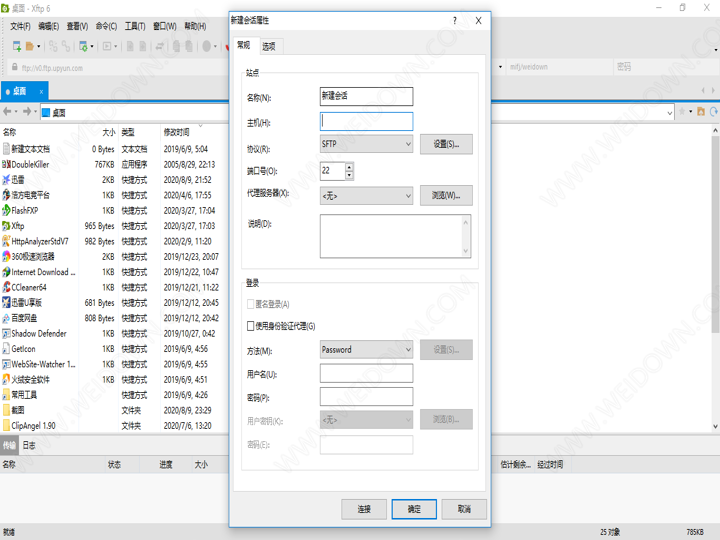Switch to the 选项 tab
Viewport: 720px width, 540px height.
point(269,46)
